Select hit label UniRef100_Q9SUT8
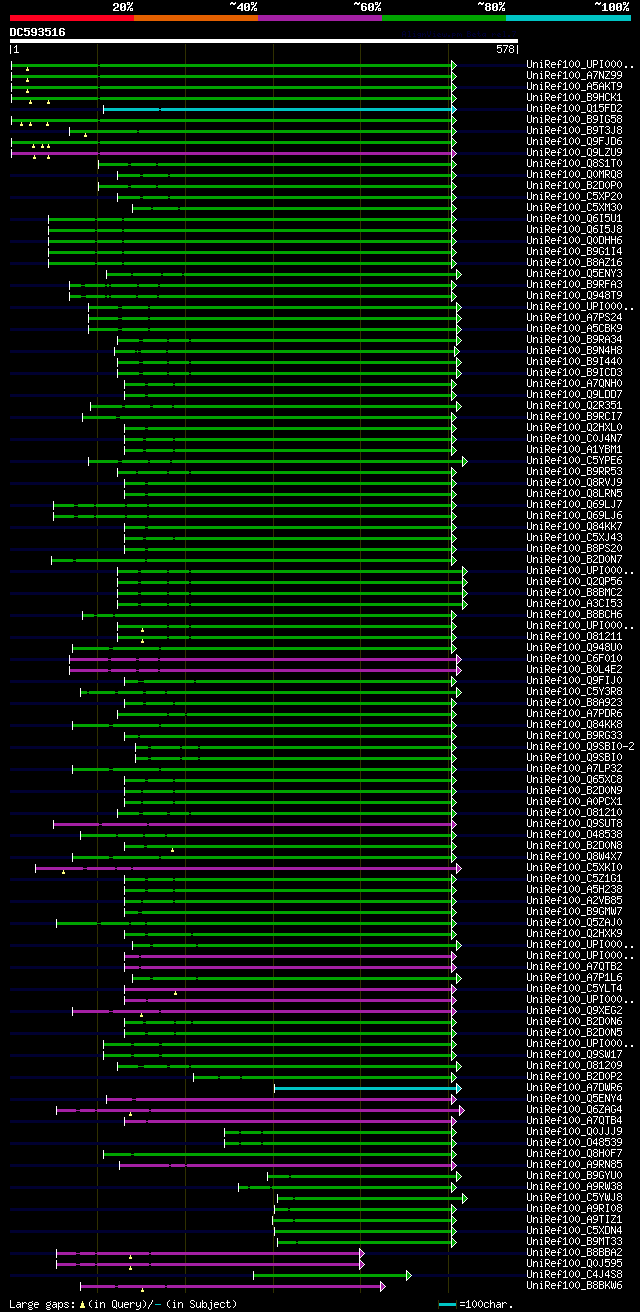 pos(574,824)
